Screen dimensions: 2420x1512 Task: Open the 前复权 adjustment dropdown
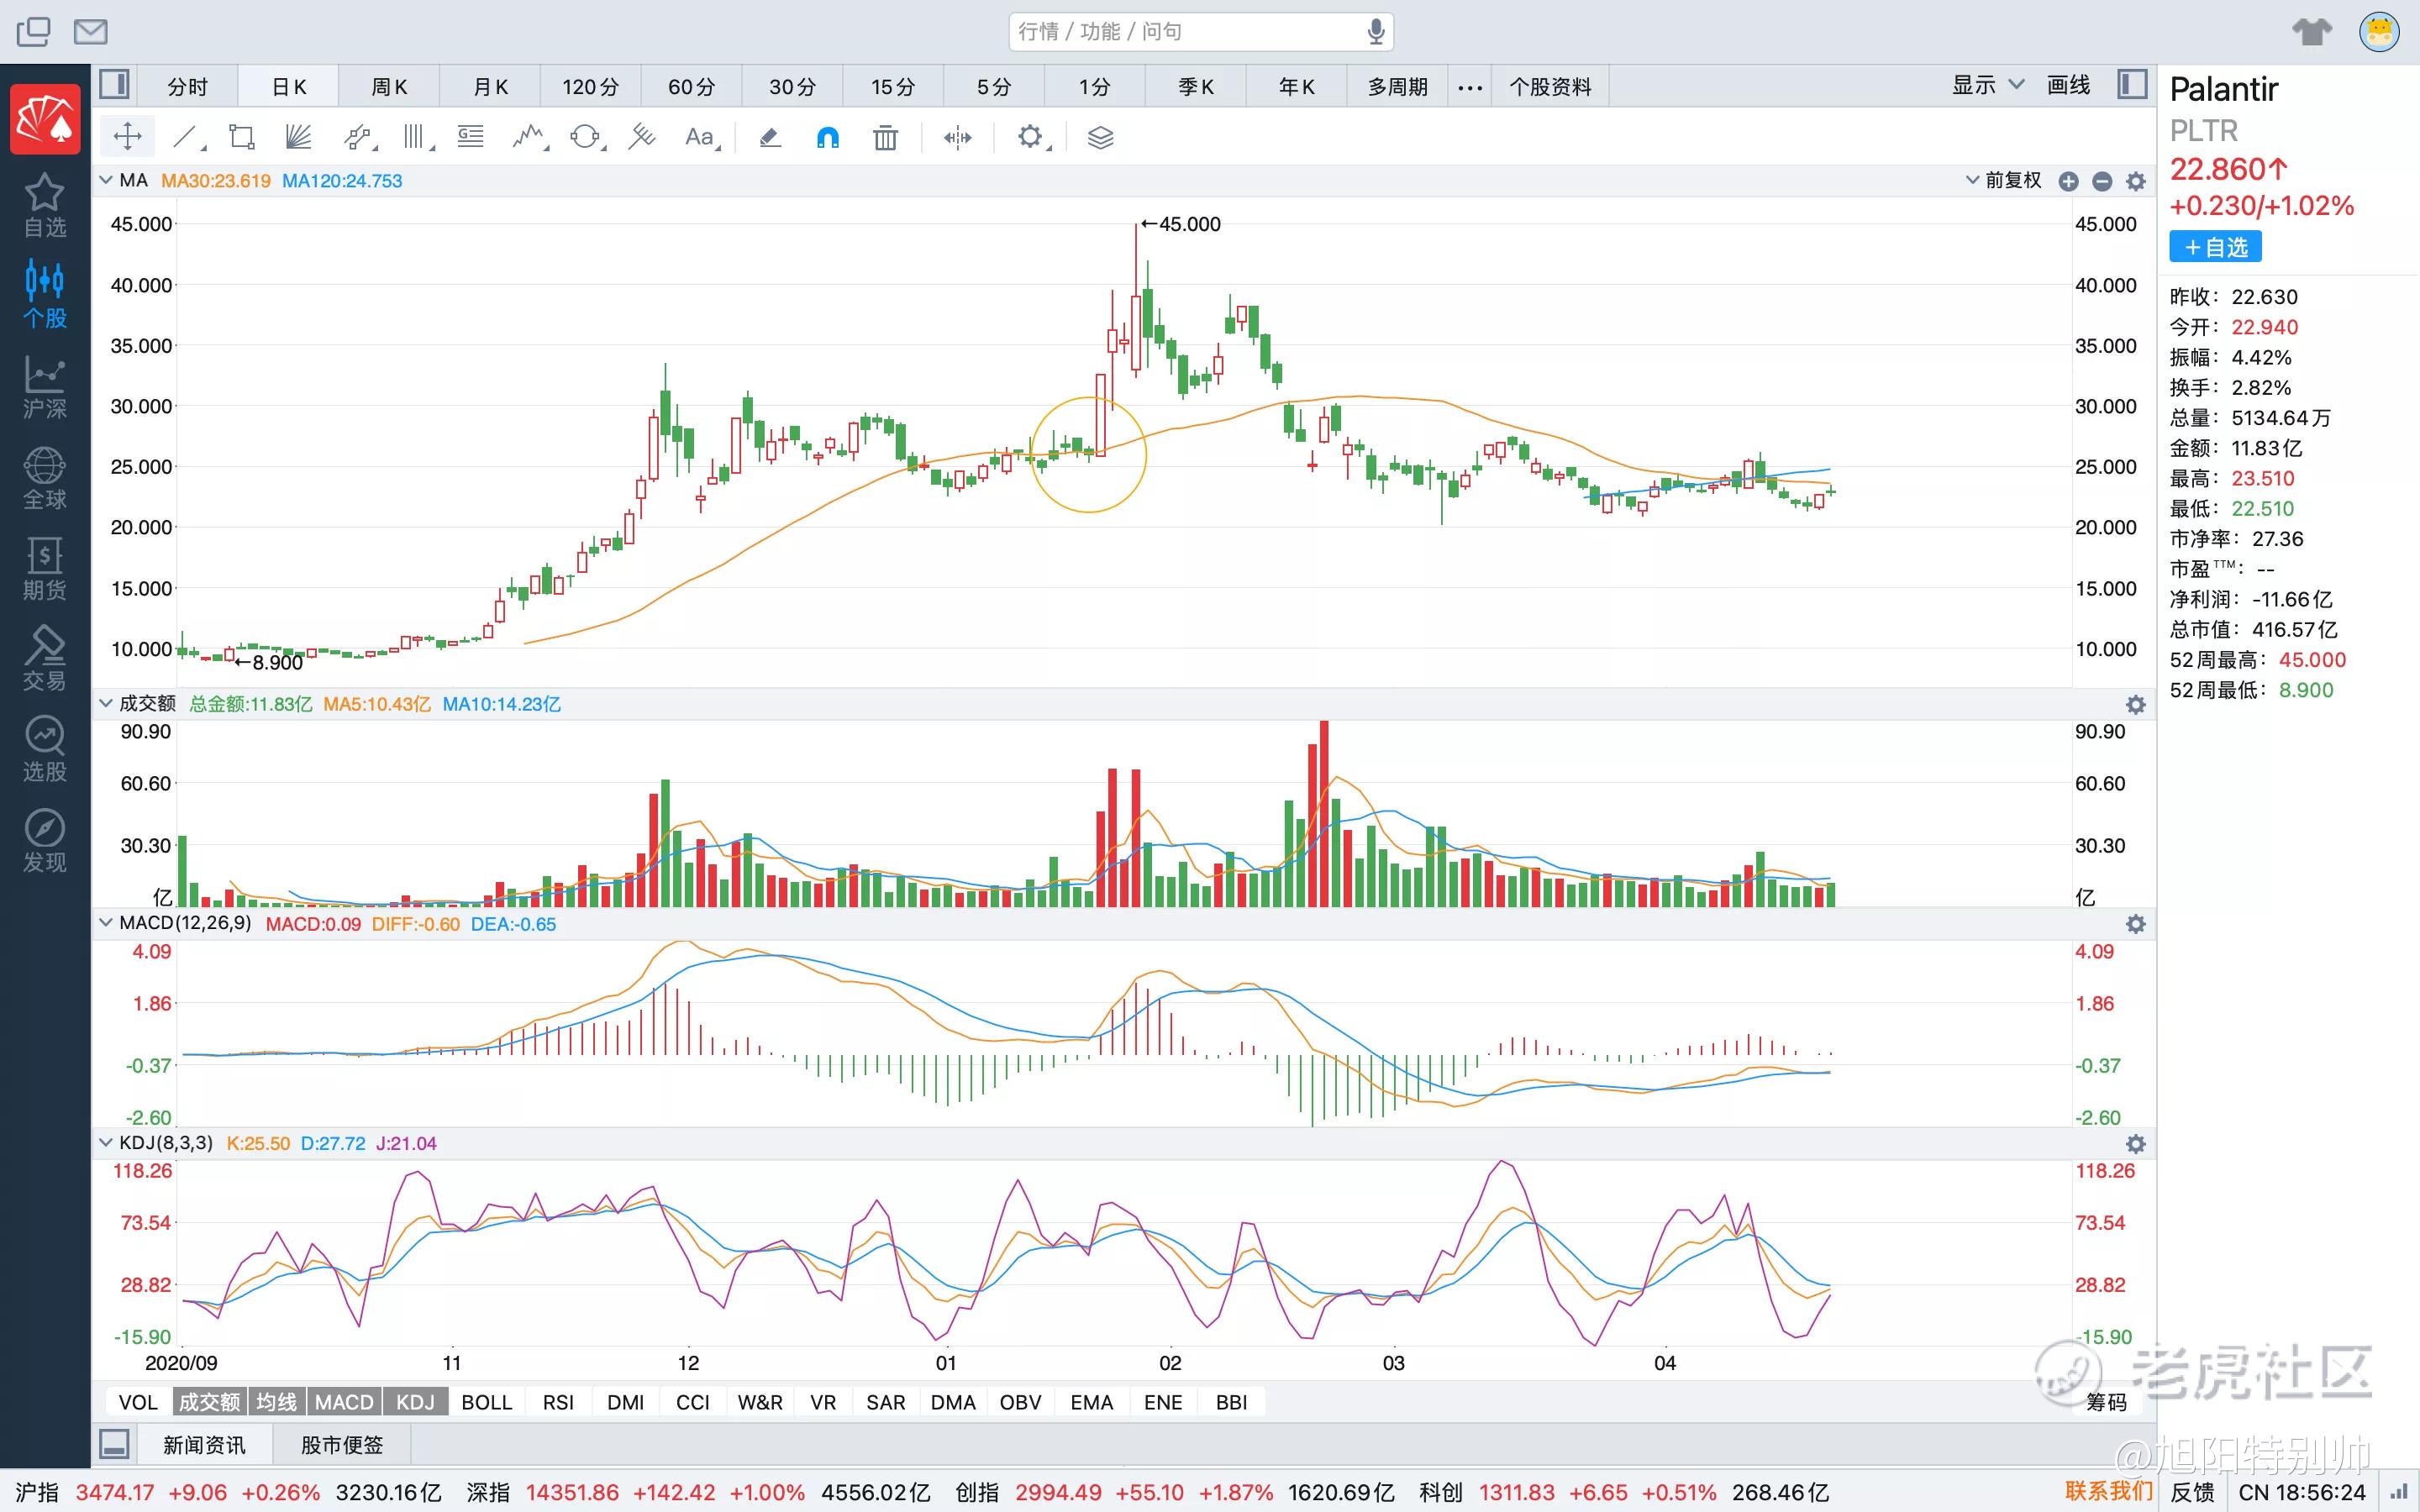coord(2003,180)
